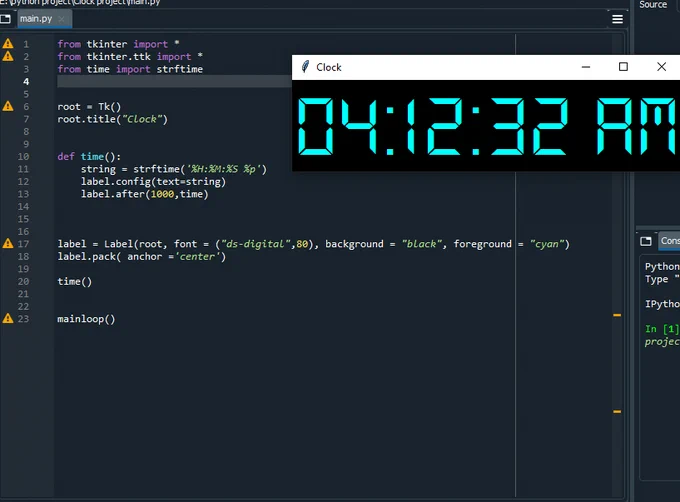Click the Clock window title text
Screen dimensions: 680x502
coord(329,67)
